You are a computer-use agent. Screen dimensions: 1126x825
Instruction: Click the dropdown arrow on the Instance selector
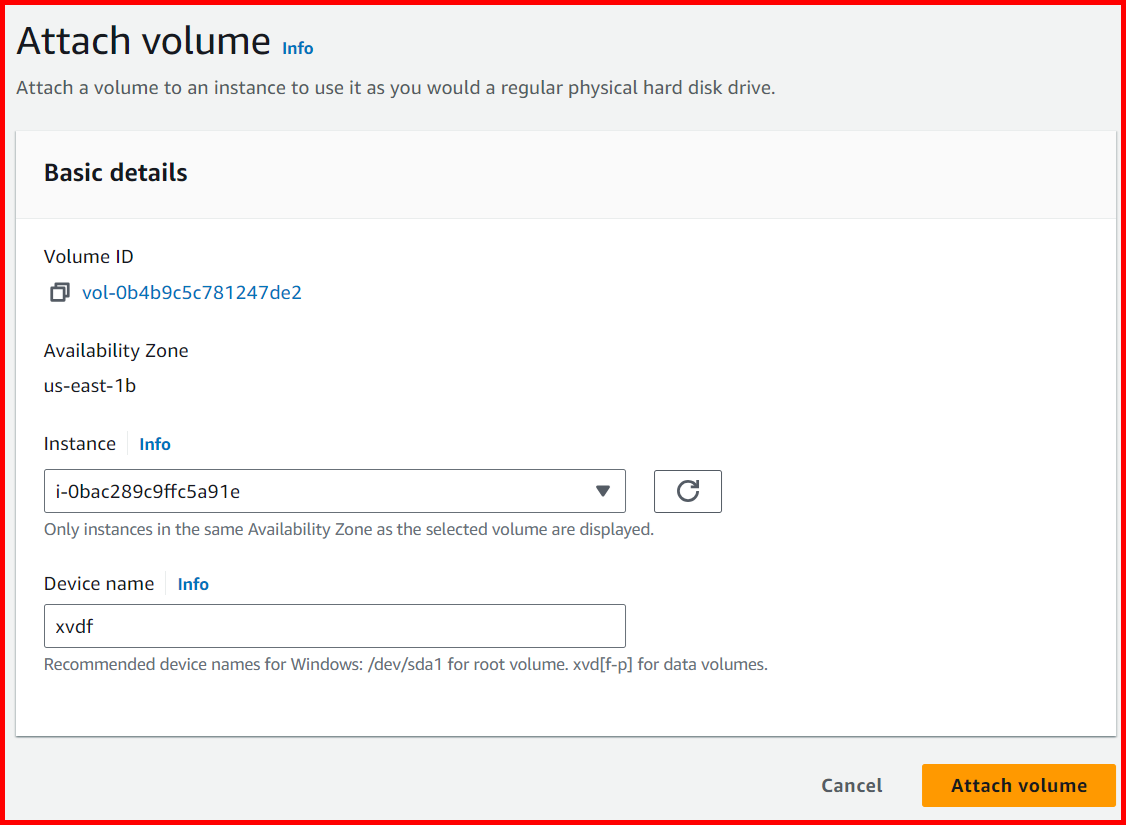pos(603,491)
